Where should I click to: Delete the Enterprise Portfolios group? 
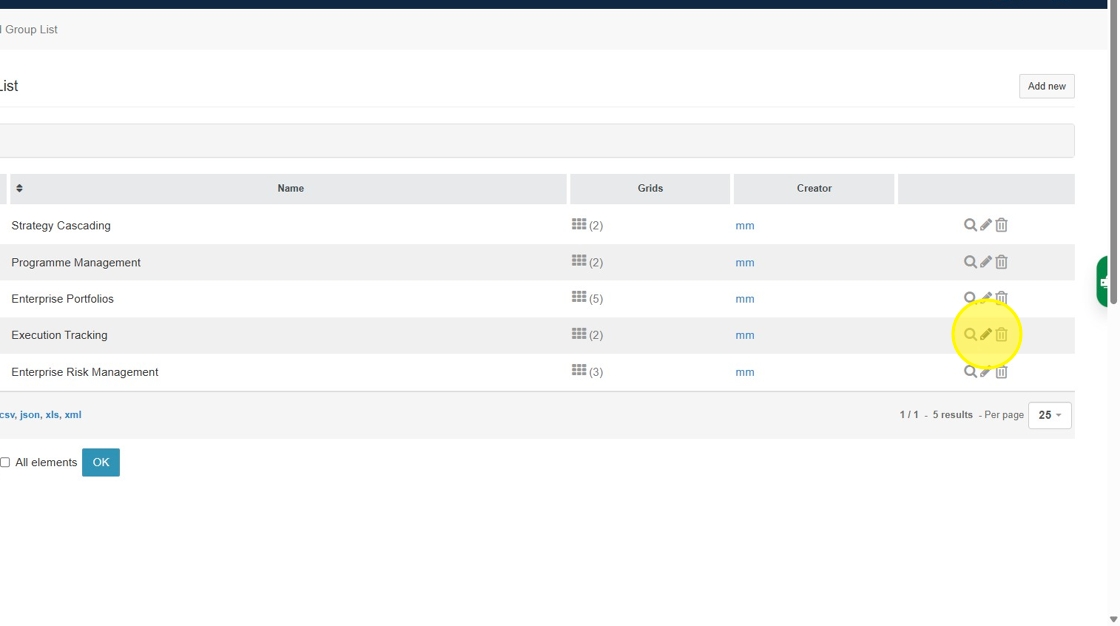pyautogui.click(x=1001, y=298)
